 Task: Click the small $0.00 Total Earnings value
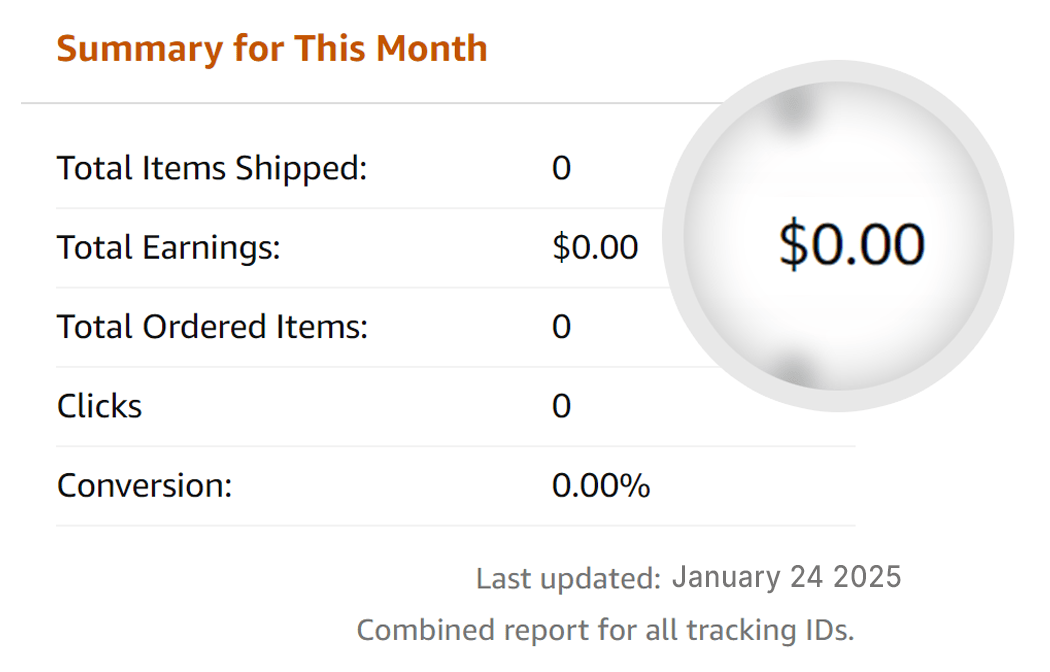pos(595,247)
